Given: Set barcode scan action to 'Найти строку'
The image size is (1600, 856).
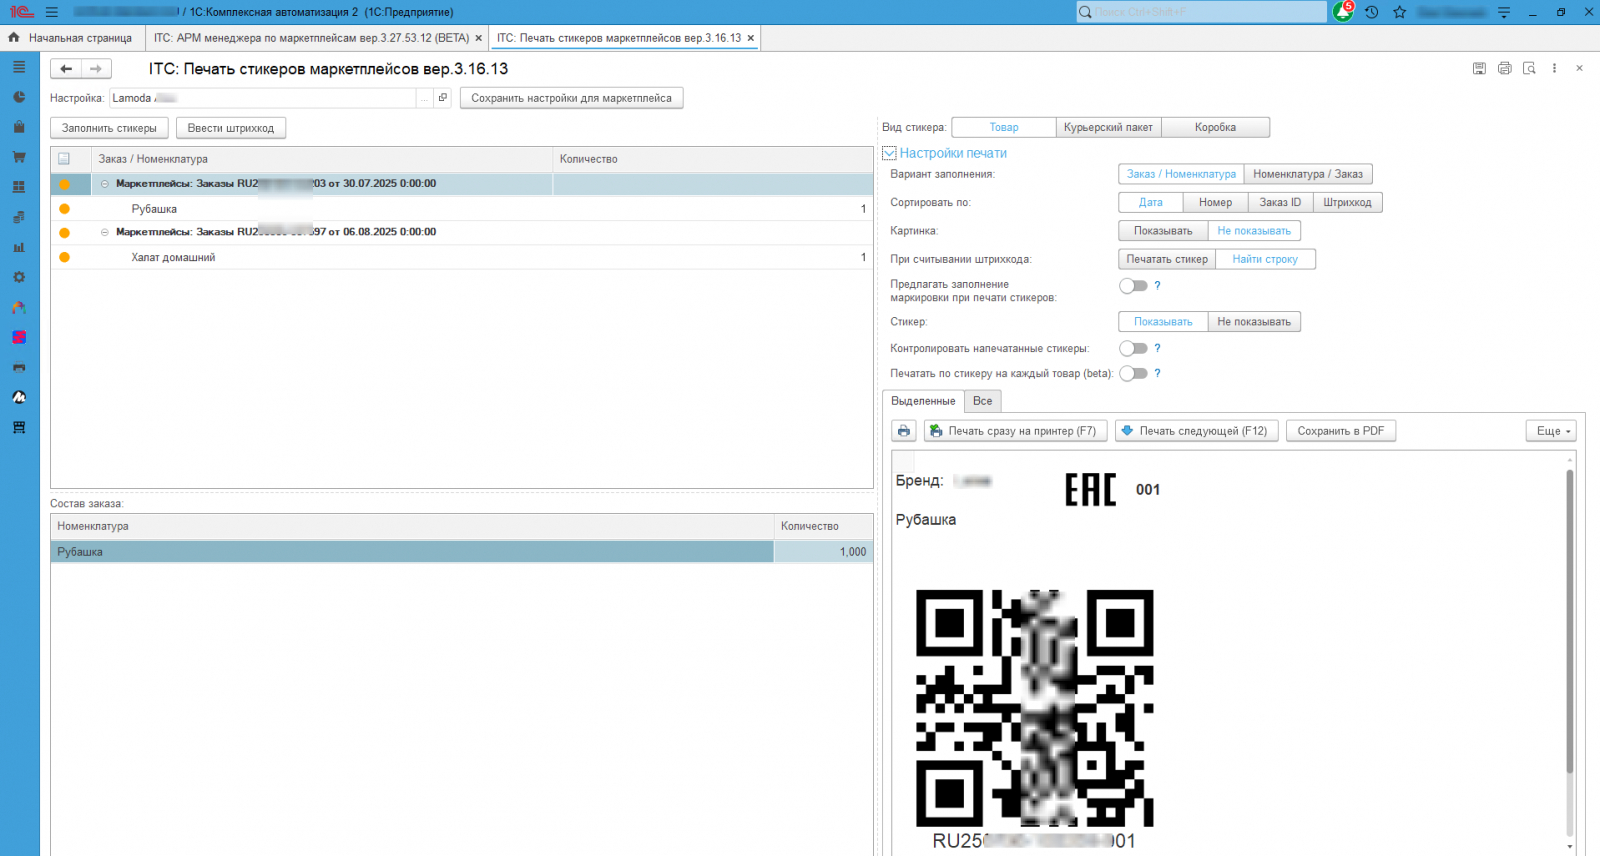Looking at the screenshot, I should pos(1265,259).
